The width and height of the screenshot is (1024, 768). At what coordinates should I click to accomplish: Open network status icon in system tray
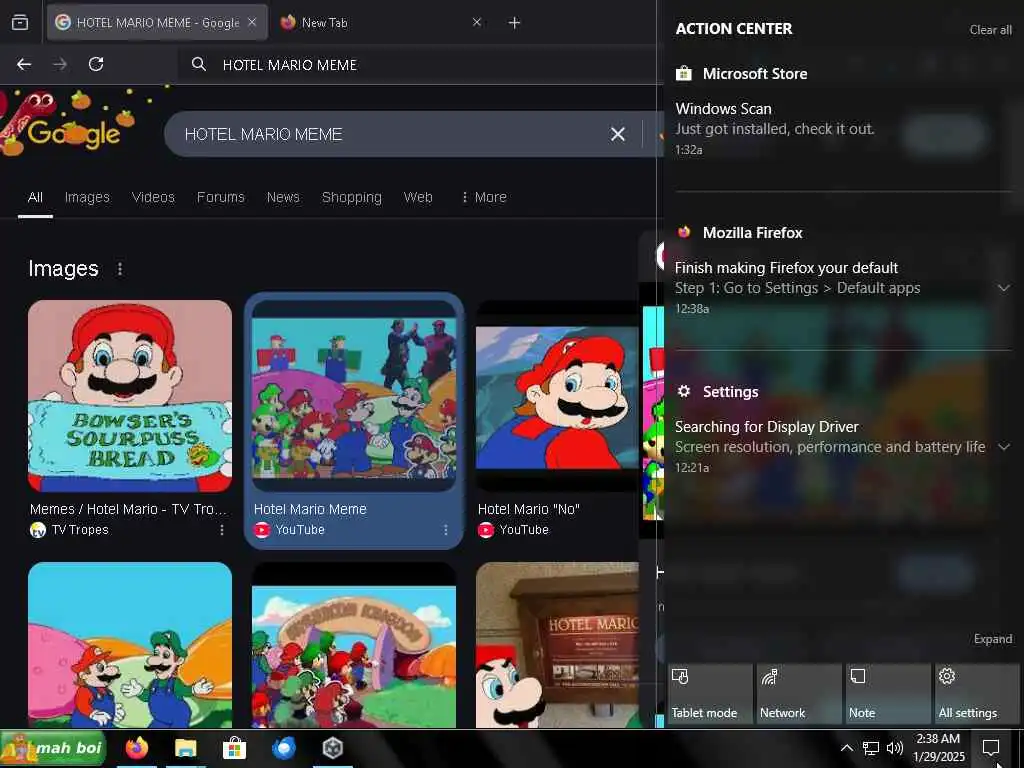[871, 748]
